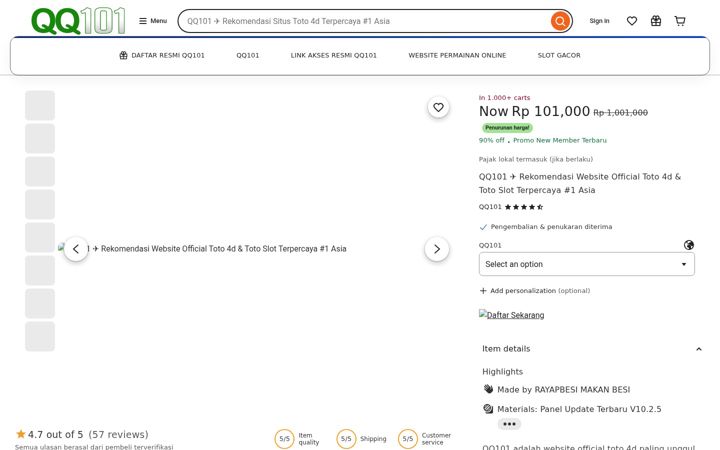The width and height of the screenshot is (720, 450).
Task: Click the globe icon beside QQ101 label
Action: 689,245
